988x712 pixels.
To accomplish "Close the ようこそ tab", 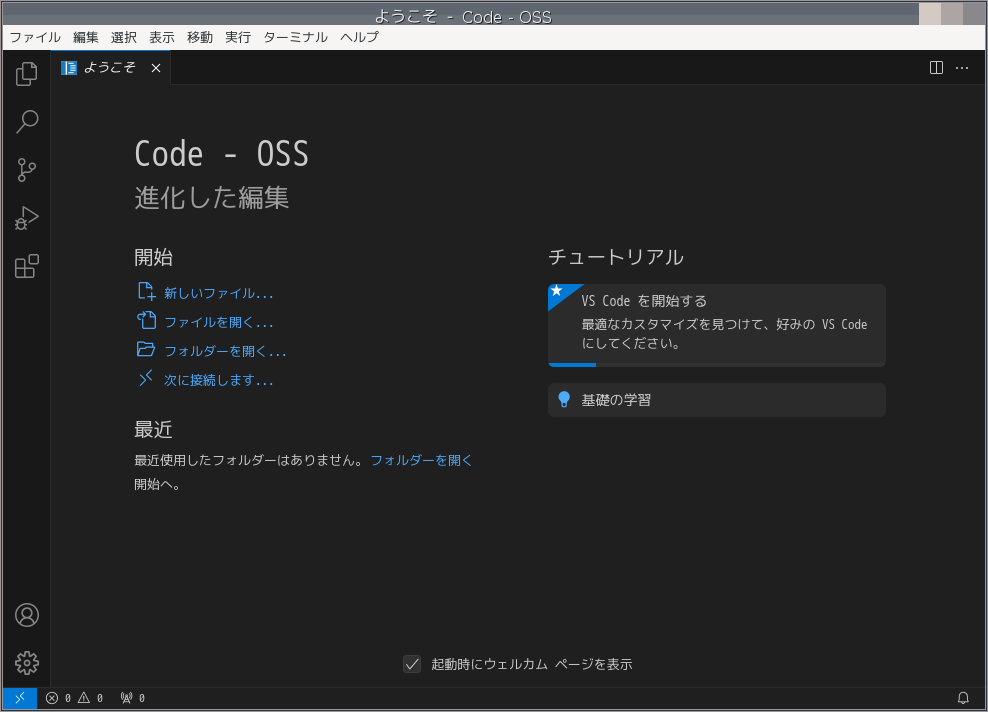I will point(156,68).
